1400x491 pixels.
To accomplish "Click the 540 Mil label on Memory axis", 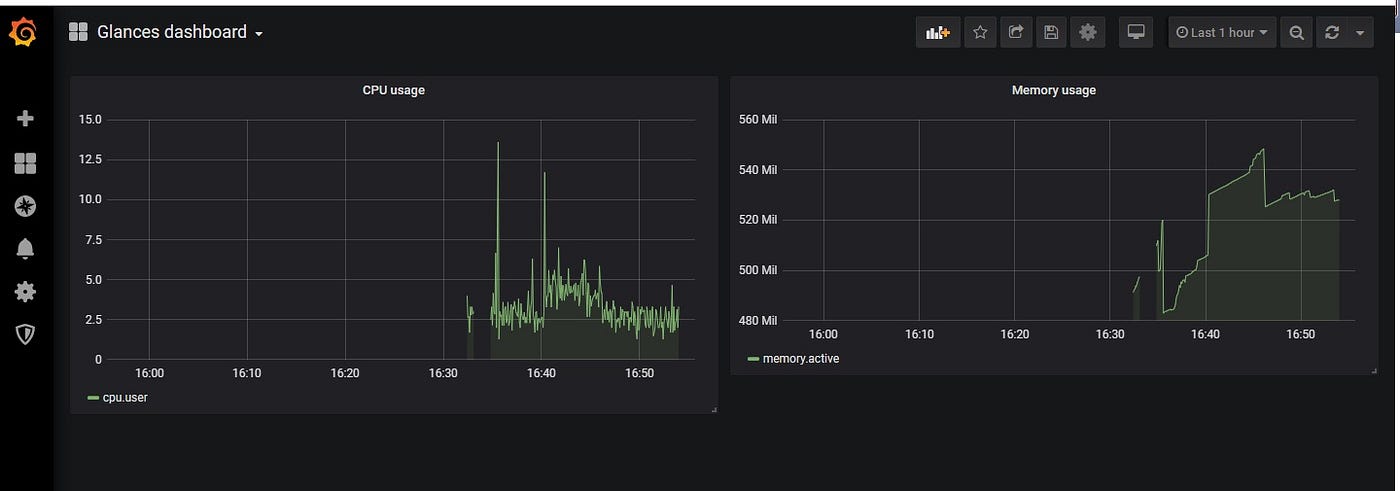I will pyautogui.click(x=756, y=170).
